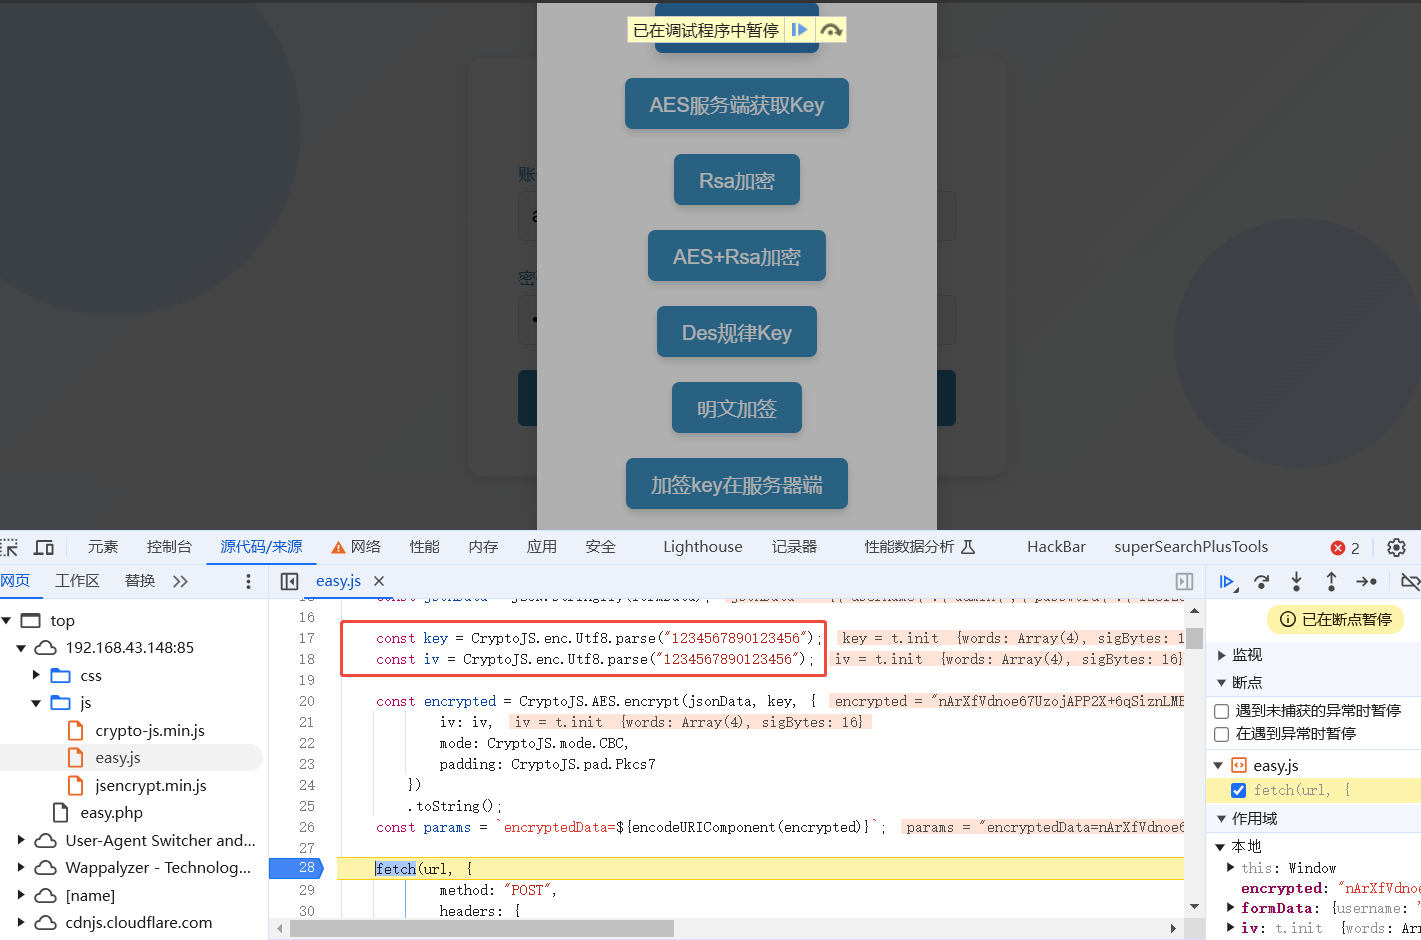Viewport: 1421px width, 940px height.
Task: Toggle the device toolbar icon
Action: (x=44, y=547)
